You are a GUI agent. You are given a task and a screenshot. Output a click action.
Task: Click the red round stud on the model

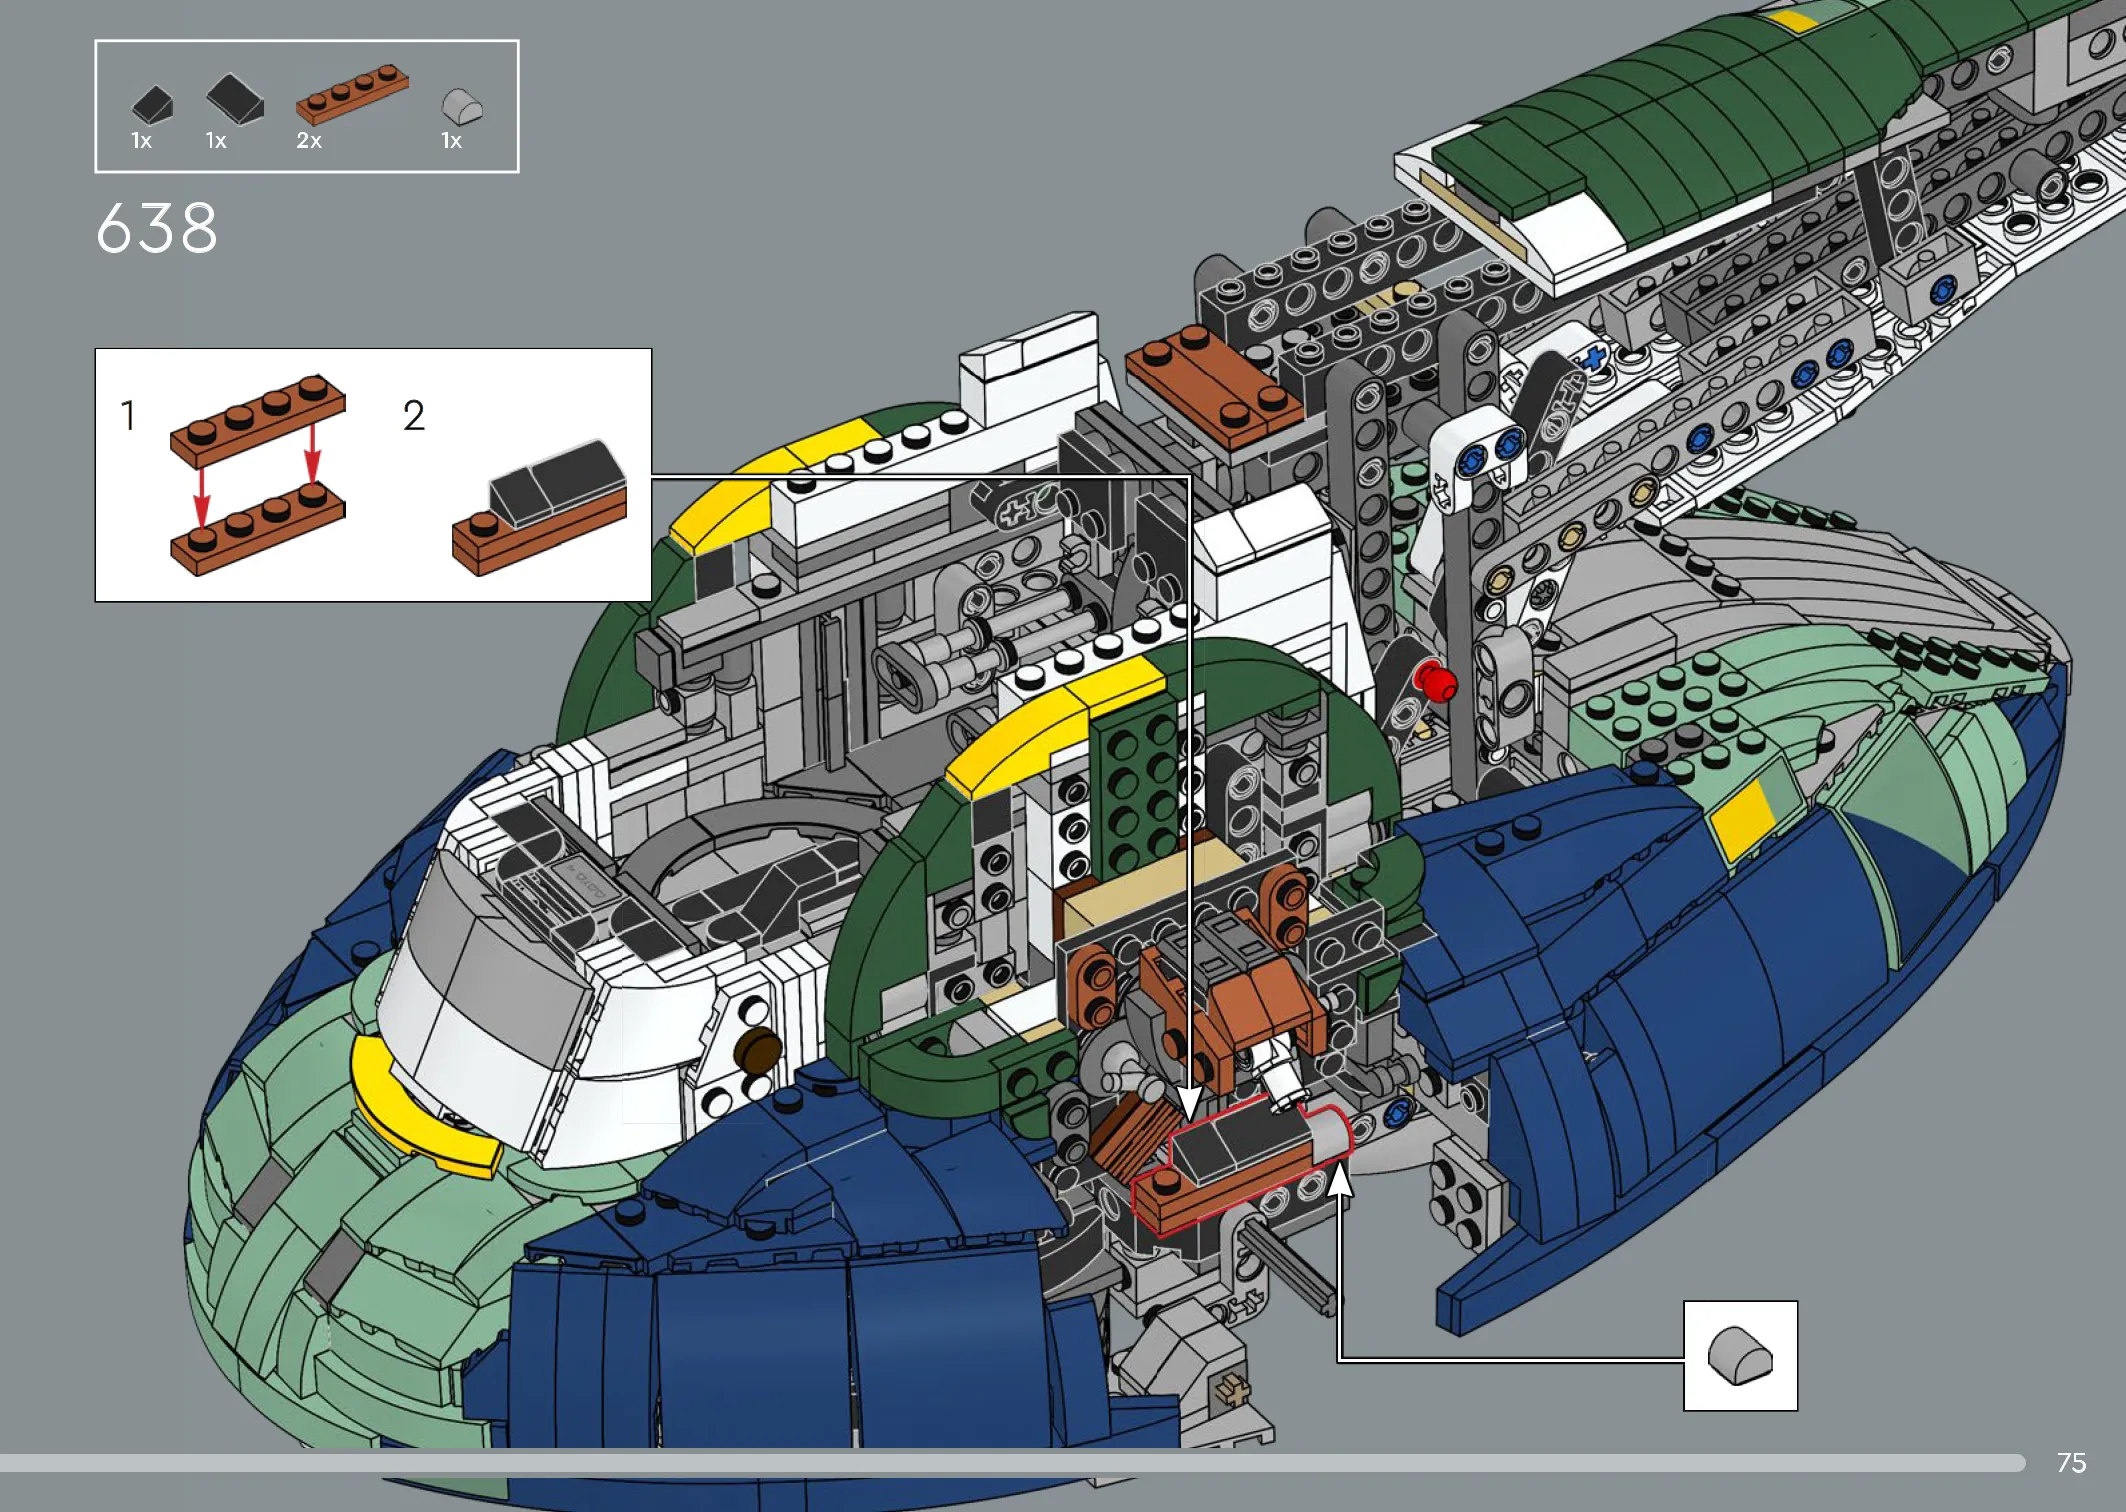point(1436,682)
